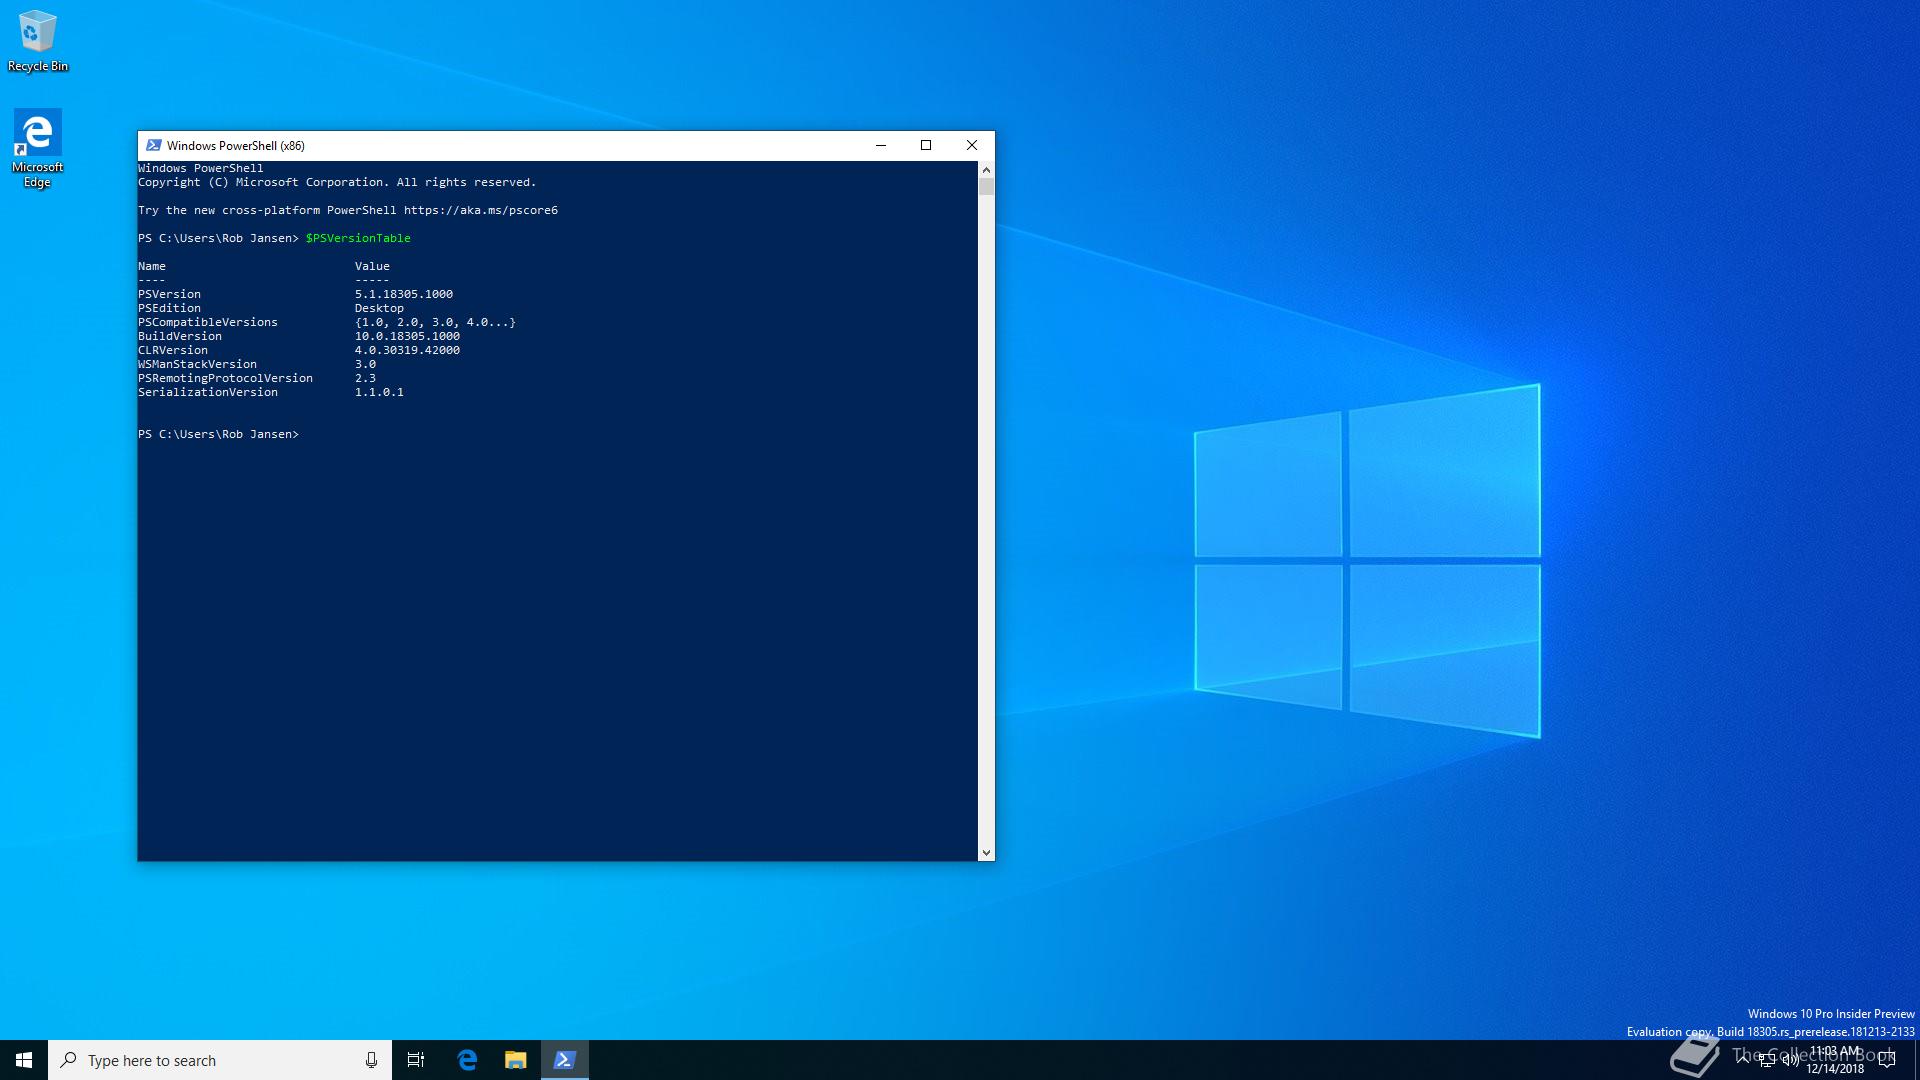Click the scroll down arrow in PowerShell
Image resolution: width=1920 pixels, height=1080 pixels.
coord(986,853)
